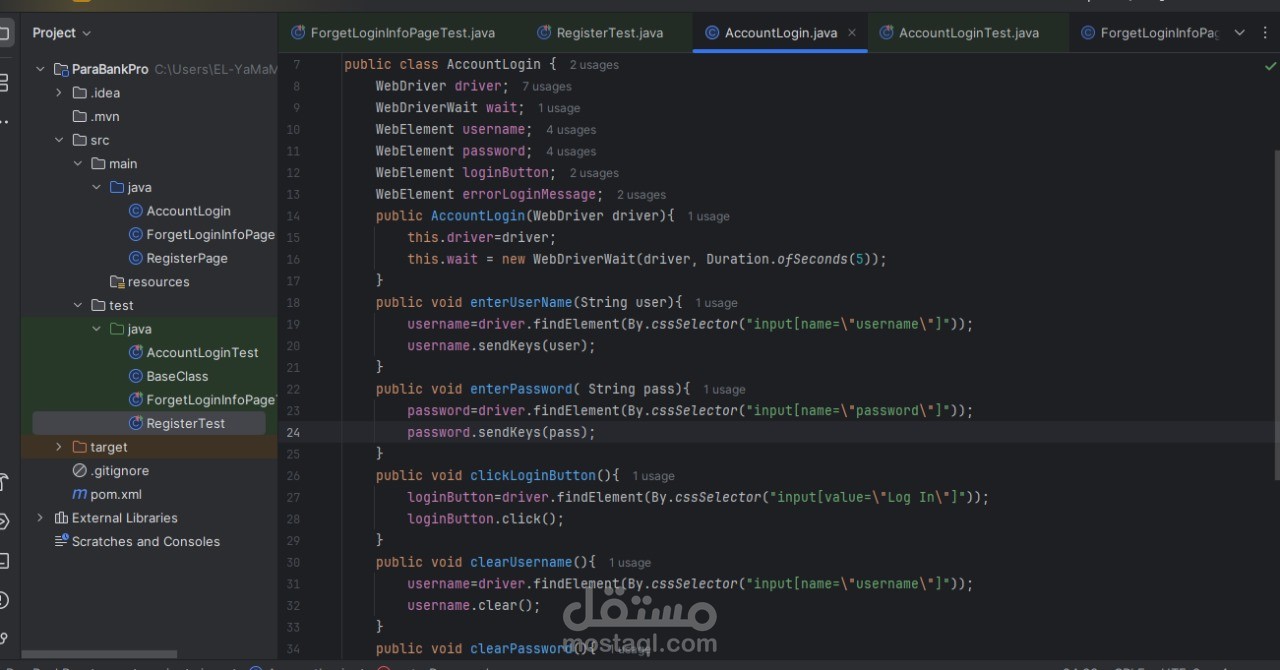The image size is (1280, 670).
Task: Click the BaseClass class icon in tree
Action: [136, 376]
